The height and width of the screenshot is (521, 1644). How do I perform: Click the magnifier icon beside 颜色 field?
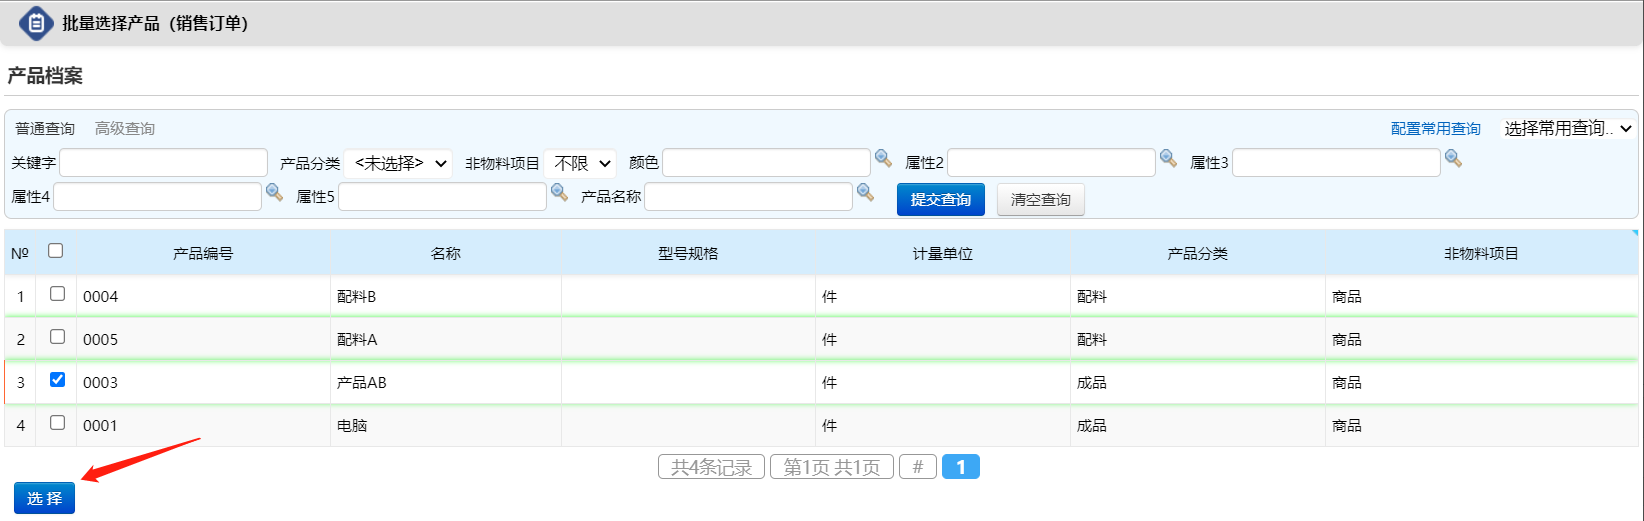[x=883, y=158]
